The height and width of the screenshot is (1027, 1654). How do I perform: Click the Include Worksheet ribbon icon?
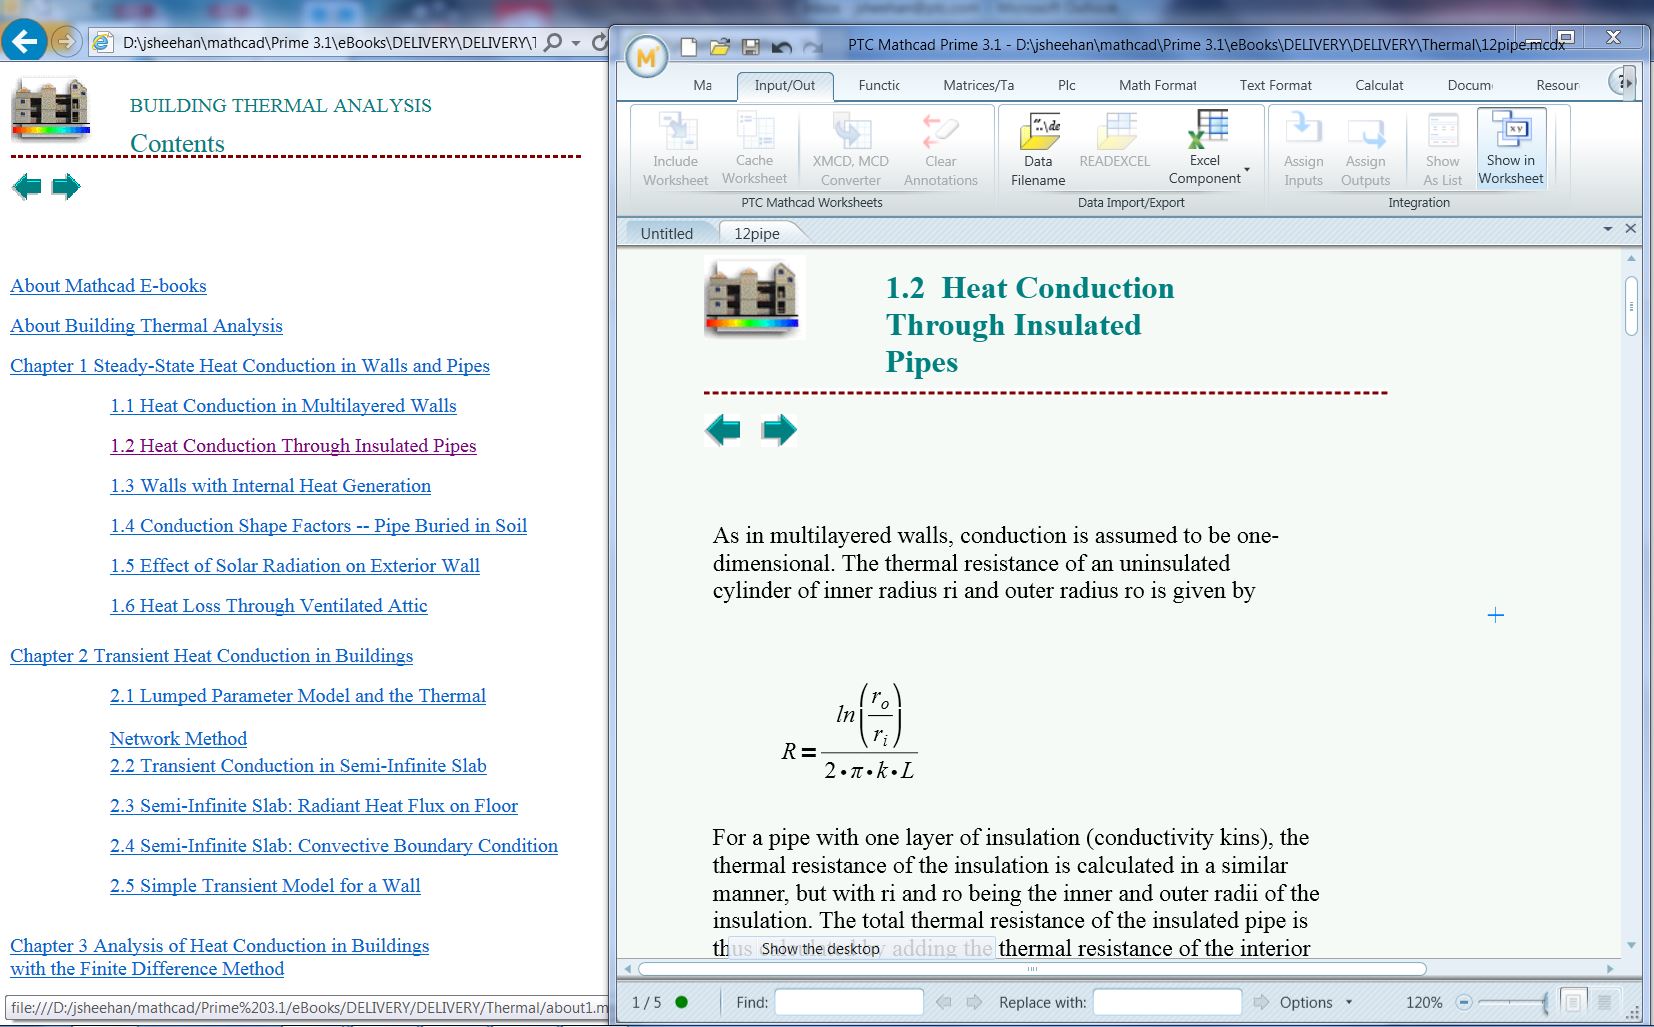[x=676, y=149]
